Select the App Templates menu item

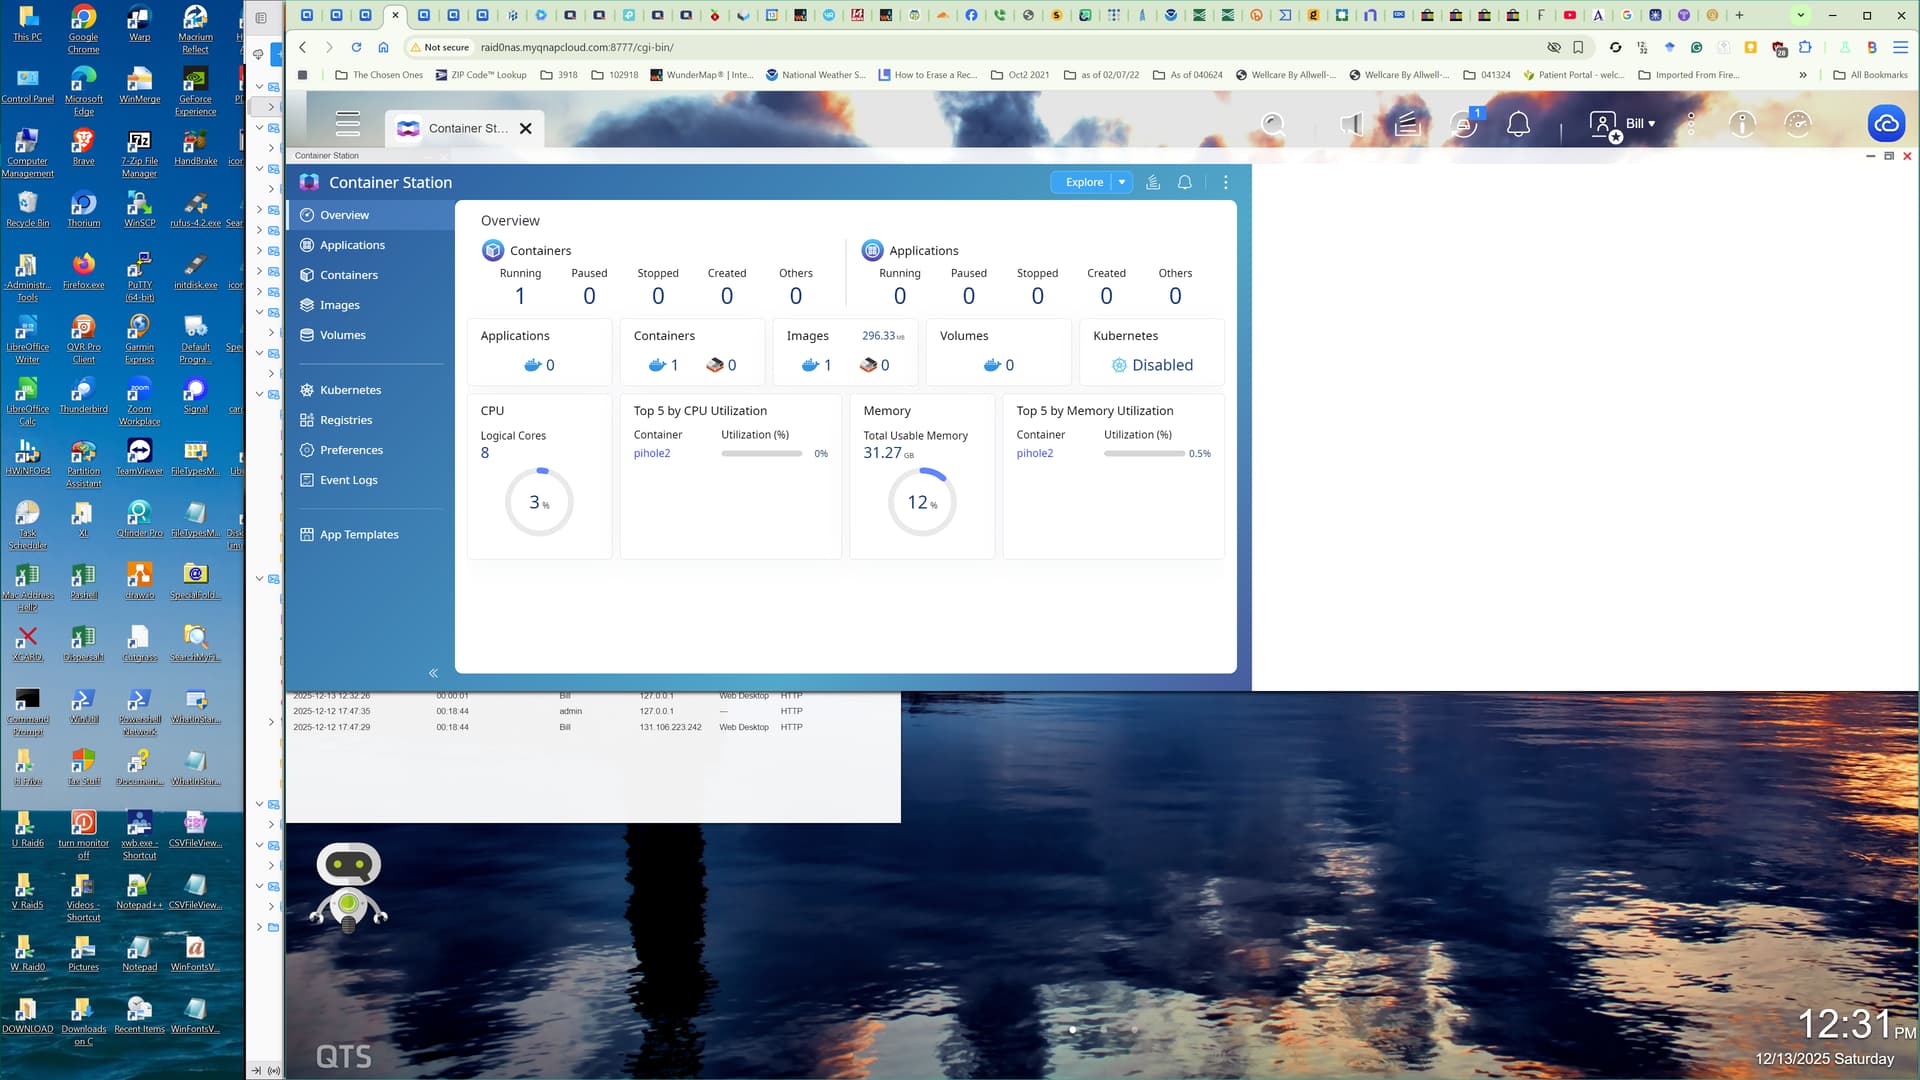358,535
